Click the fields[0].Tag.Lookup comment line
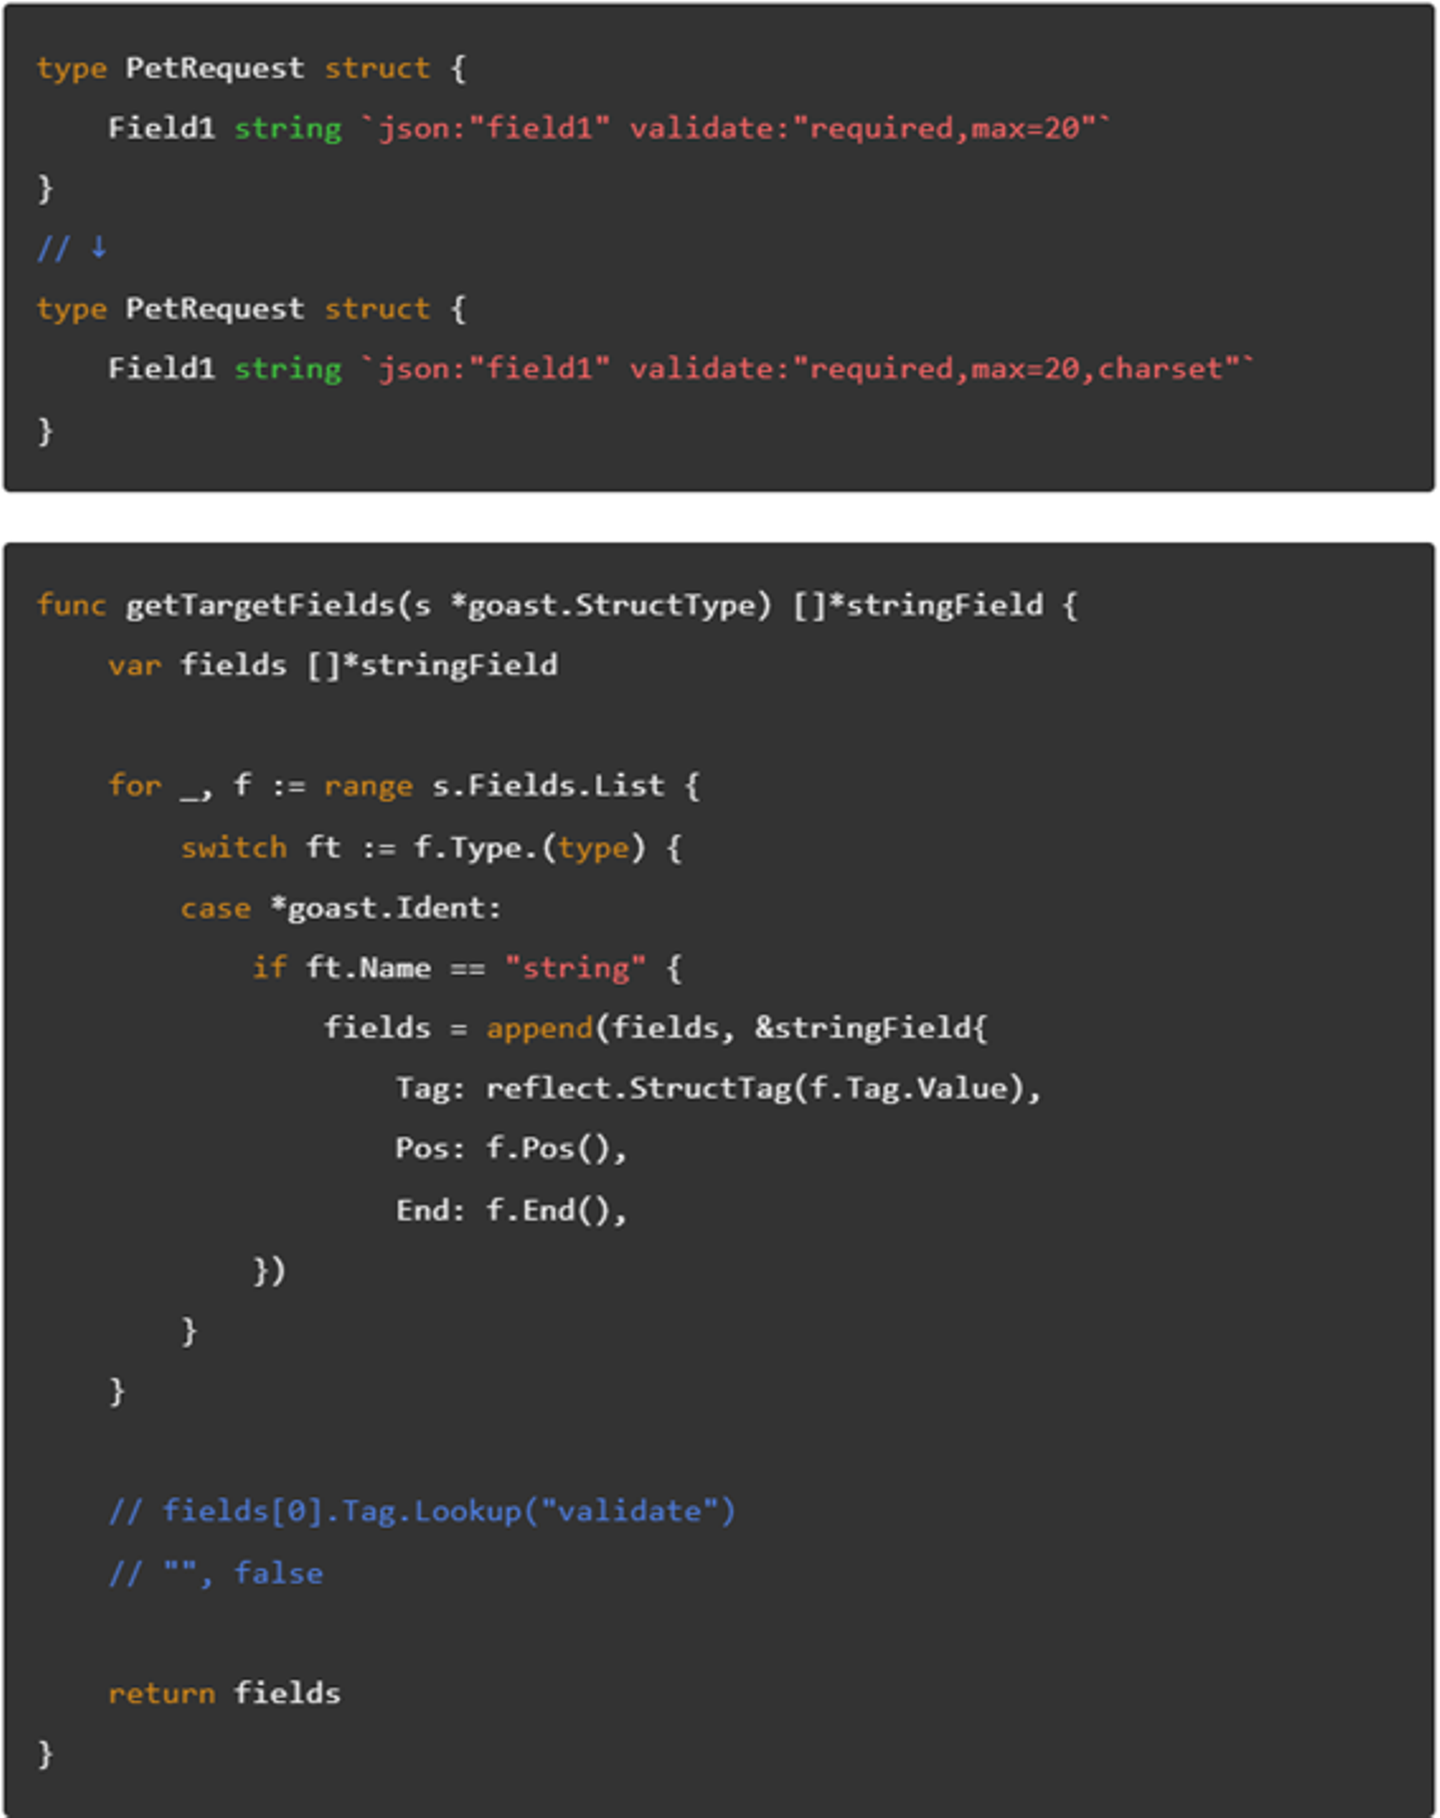 (421, 1510)
